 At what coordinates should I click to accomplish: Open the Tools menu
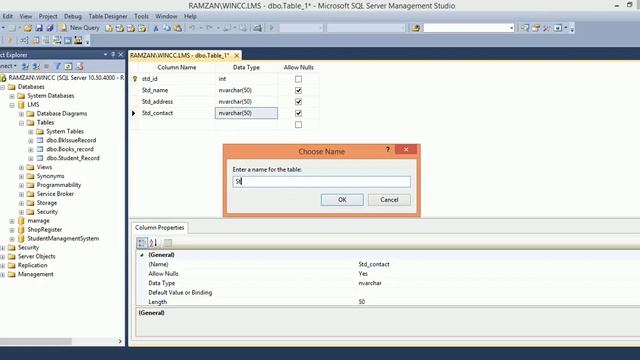[141, 16]
